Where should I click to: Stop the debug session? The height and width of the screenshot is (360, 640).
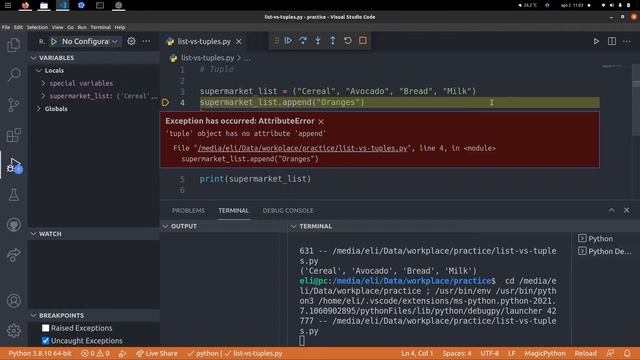[x=362, y=41]
